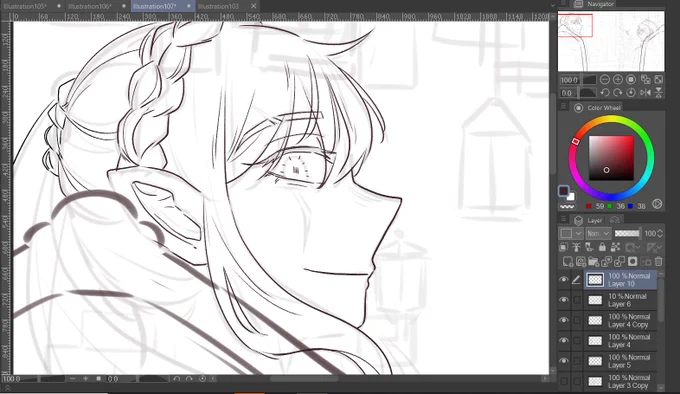The width and height of the screenshot is (680, 394).
Task: Click the Color Wheel tab icon
Action: [x=578, y=107]
